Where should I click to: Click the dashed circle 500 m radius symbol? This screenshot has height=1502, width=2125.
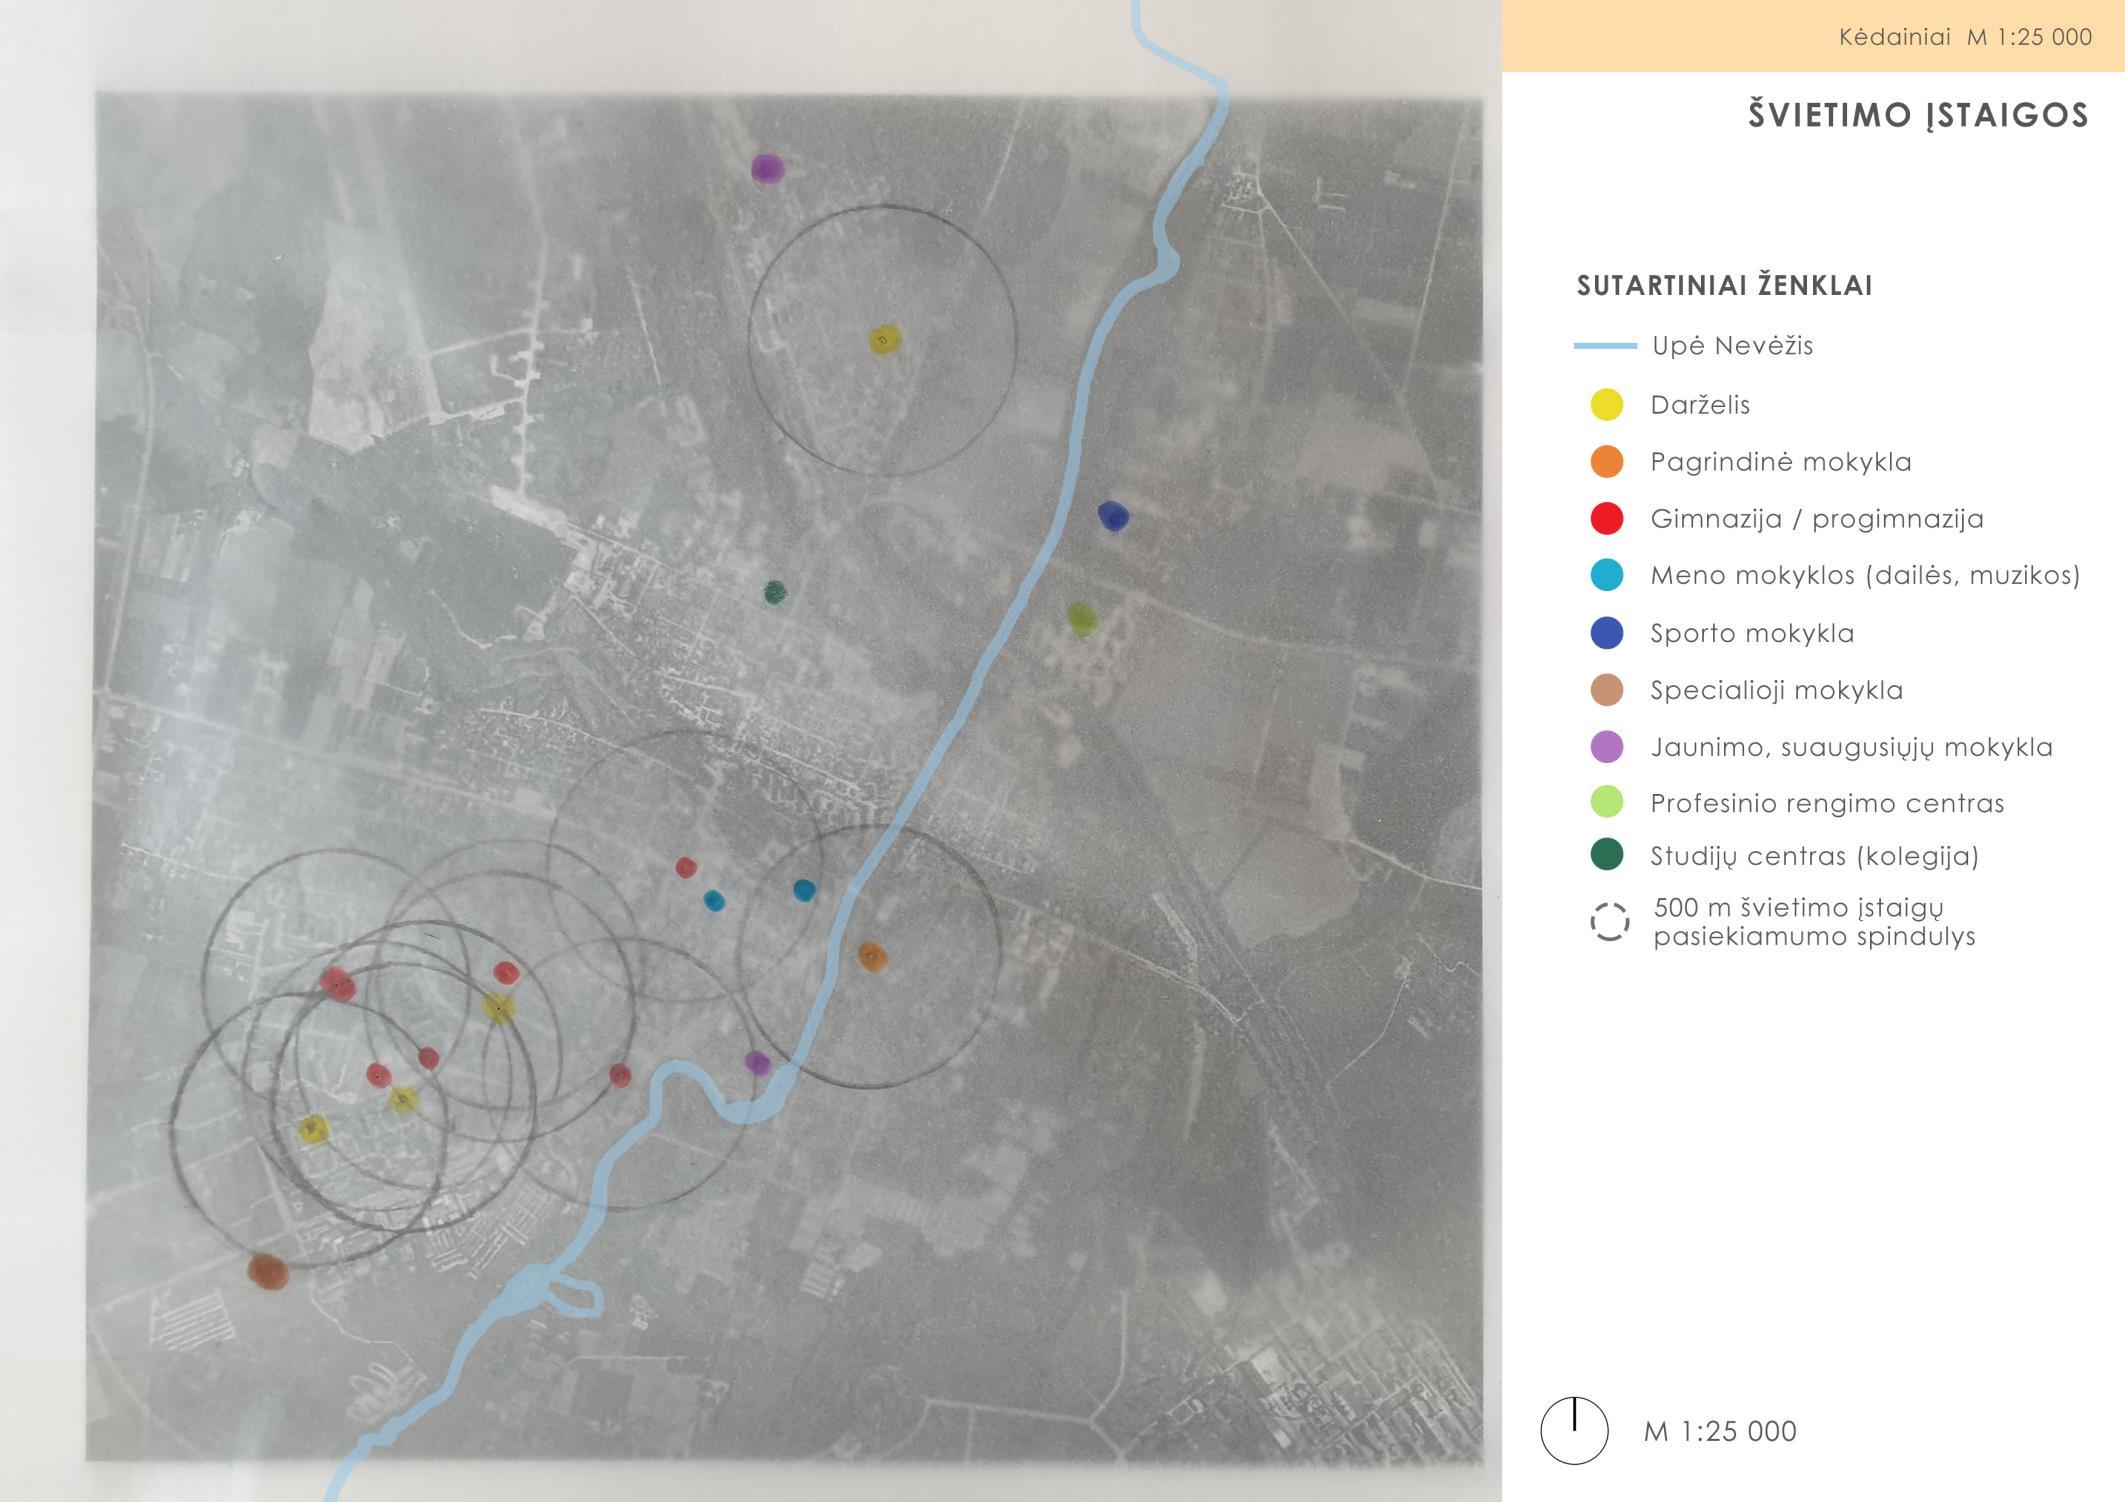pyautogui.click(x=1609, y=921)
